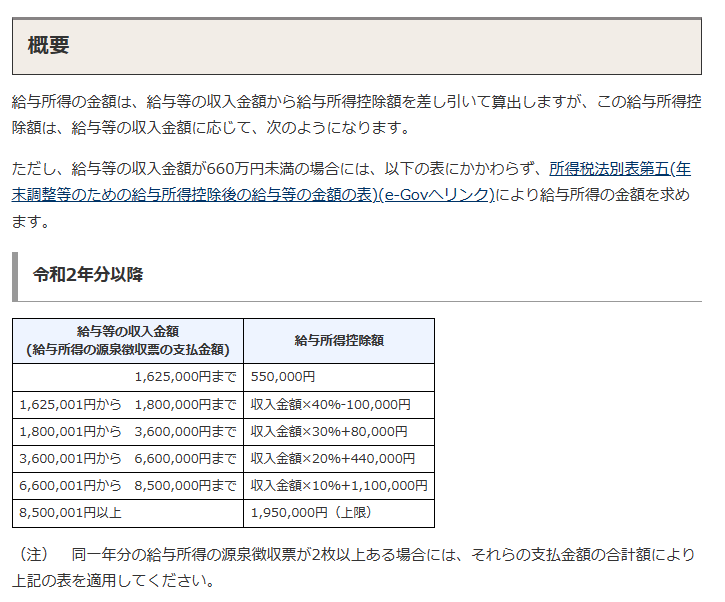Select the 給与所得控除額 column header
725x602 pixels.
(339, 341)
